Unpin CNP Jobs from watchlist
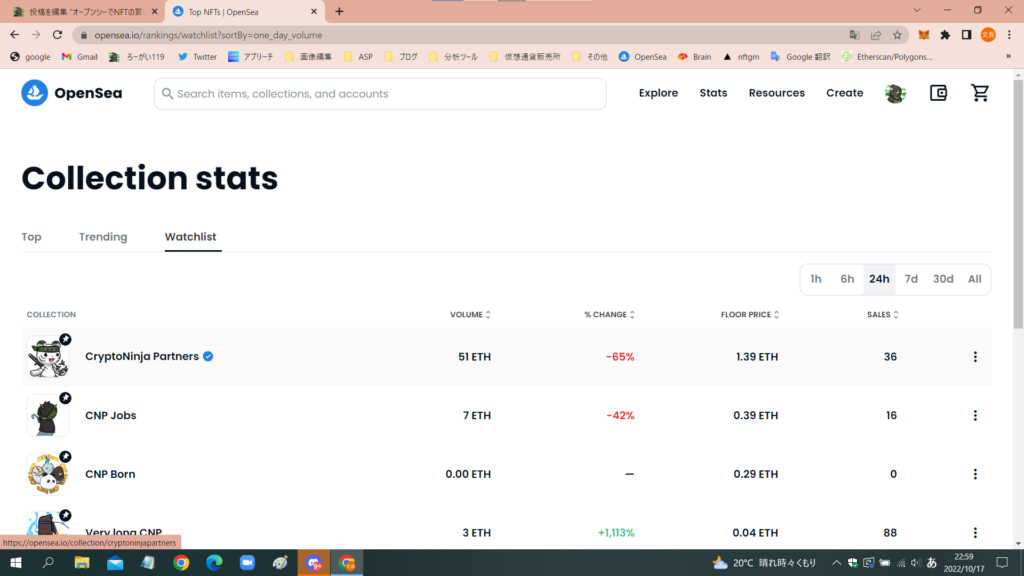Image resolution: width=1024 pixels, height=576 pixels. 65,398
